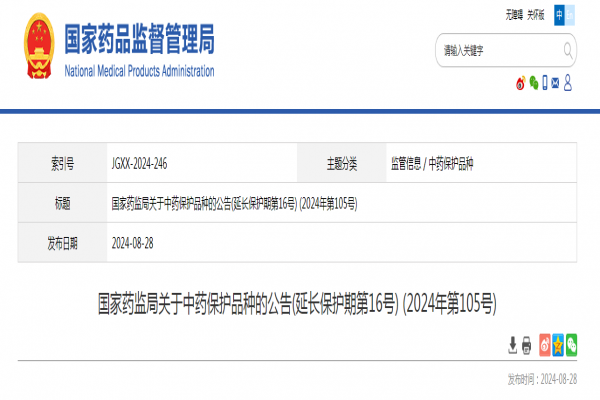The width and height of the screenshot is (600, 400).
Task: Share article to QQ Zone star icon
Action: pos(558,345)
